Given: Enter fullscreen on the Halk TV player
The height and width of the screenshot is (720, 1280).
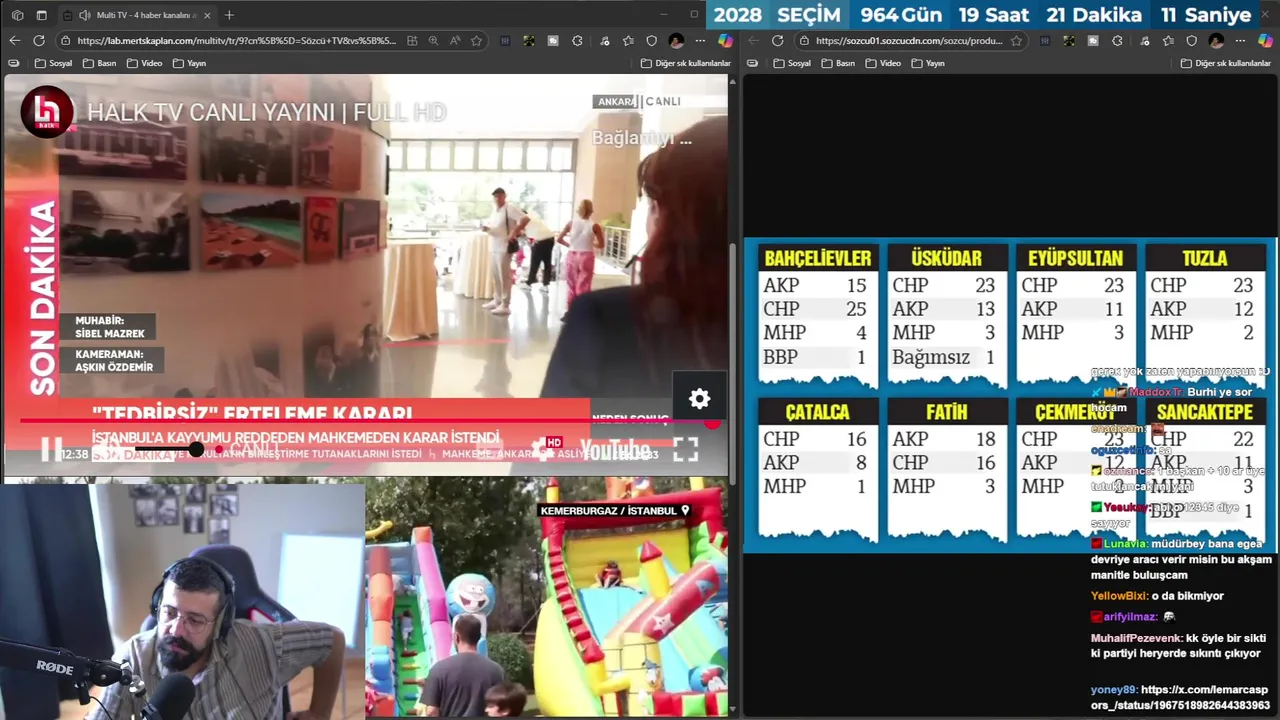Looking at the screenshot, I should 685,450.
